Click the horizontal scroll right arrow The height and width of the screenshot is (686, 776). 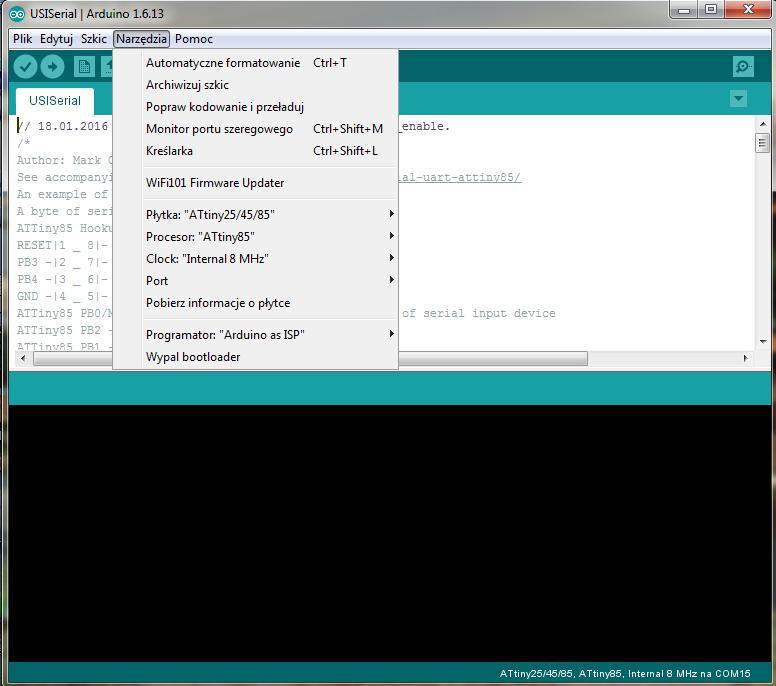tap(745, 358)
